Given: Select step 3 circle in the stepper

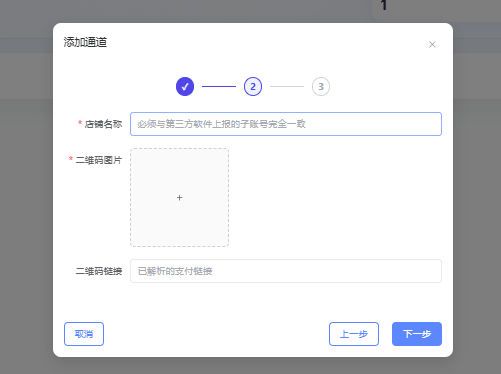Looking at the screenshot, I should 321,87.
